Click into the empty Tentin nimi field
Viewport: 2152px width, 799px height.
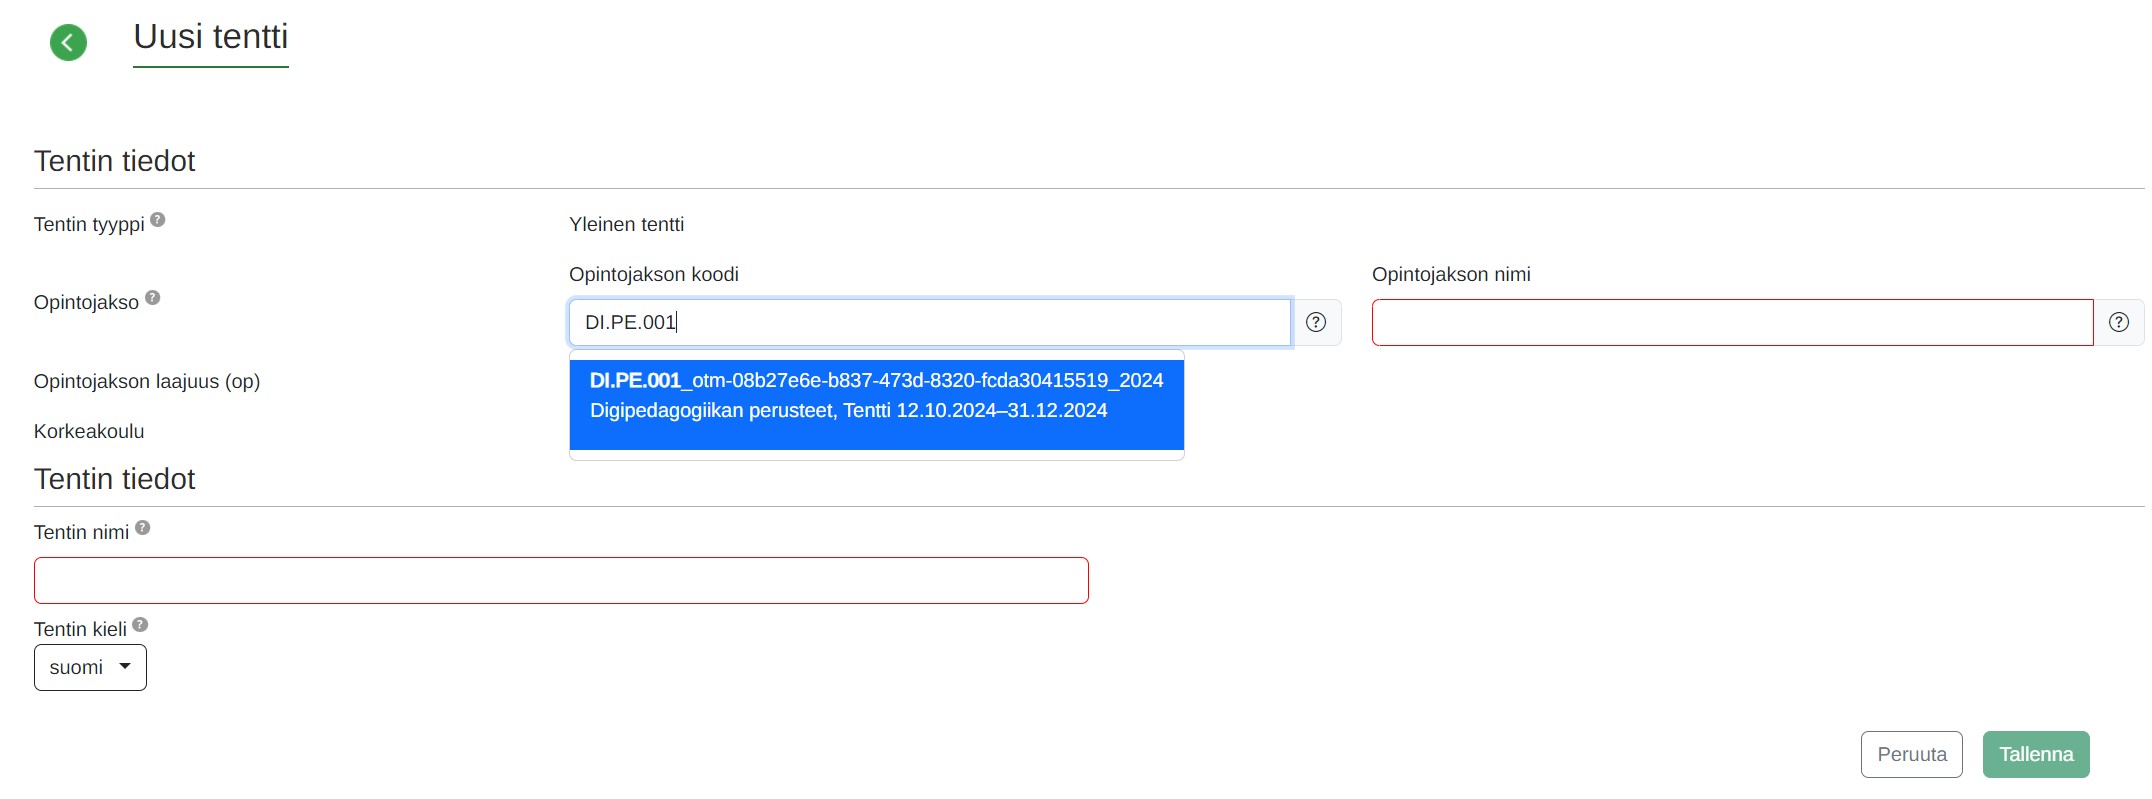[560, 580]
